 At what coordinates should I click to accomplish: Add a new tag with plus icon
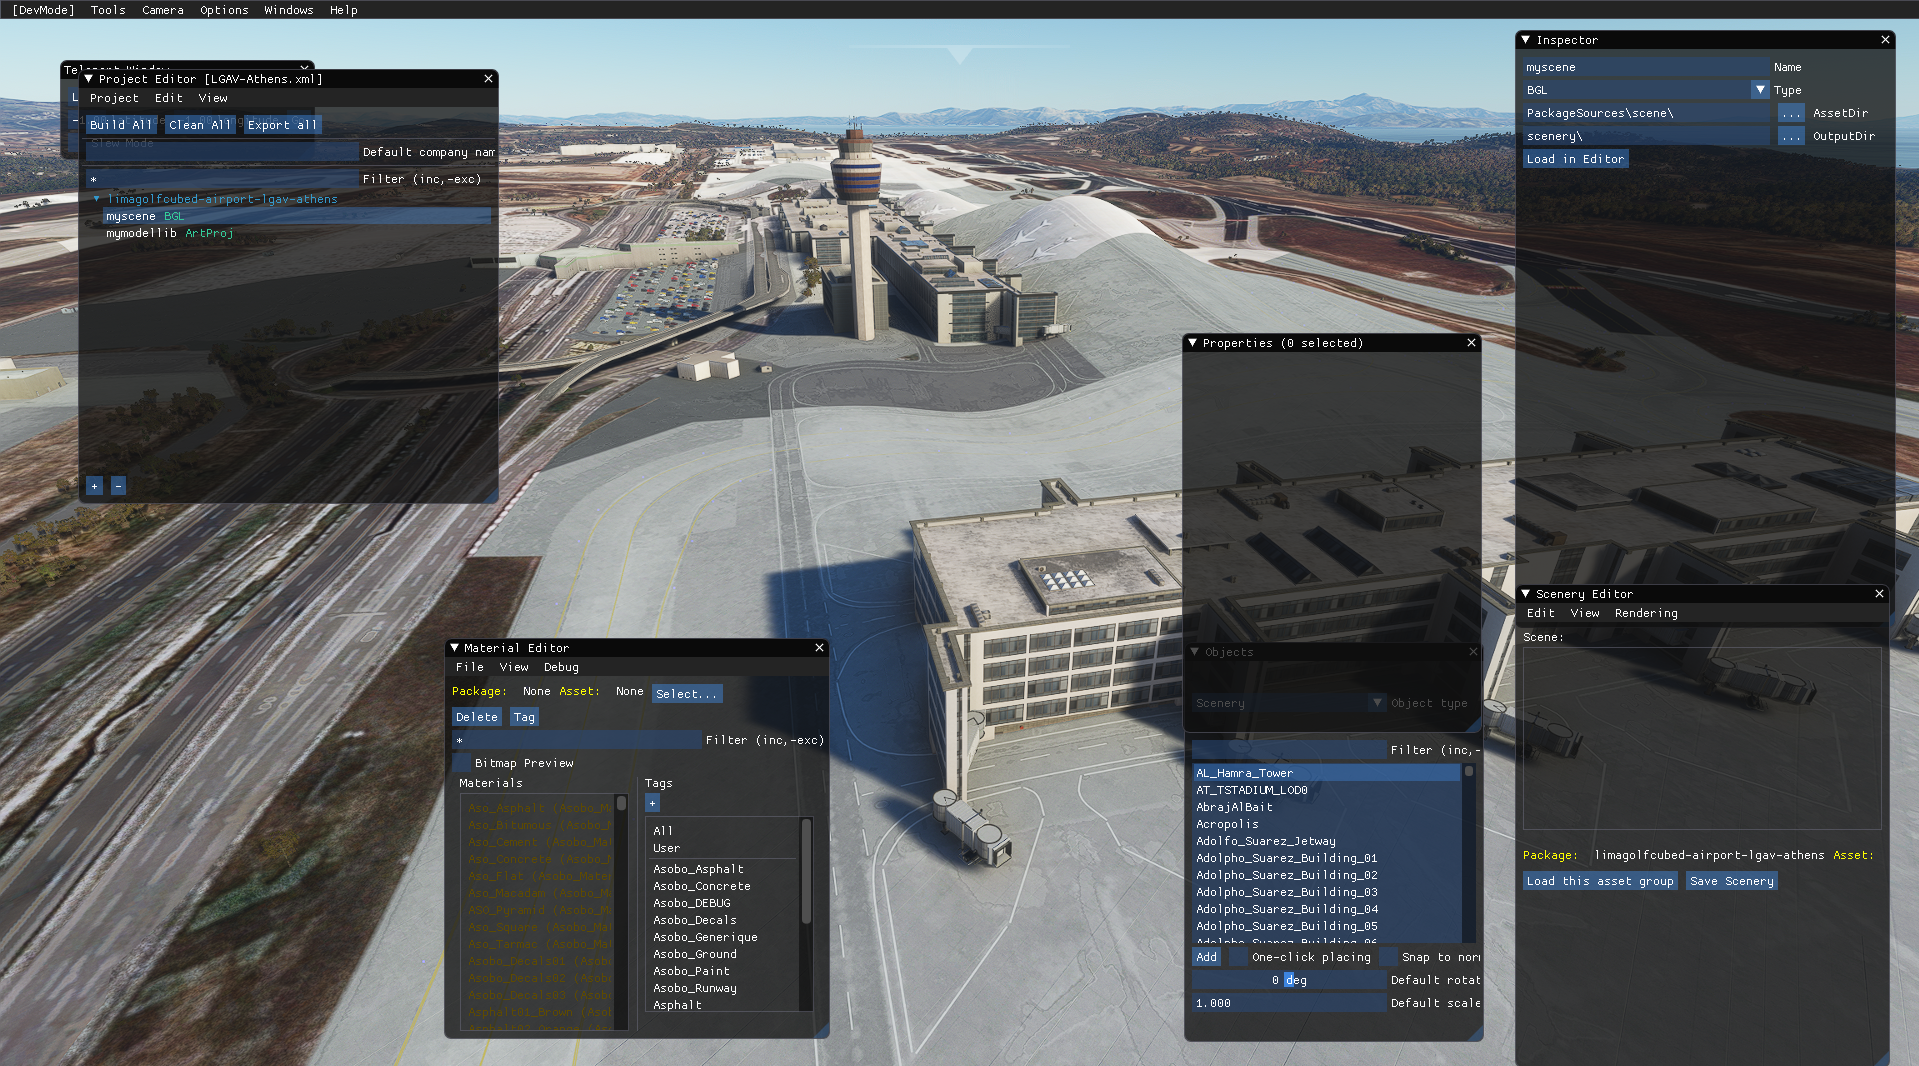652,803
